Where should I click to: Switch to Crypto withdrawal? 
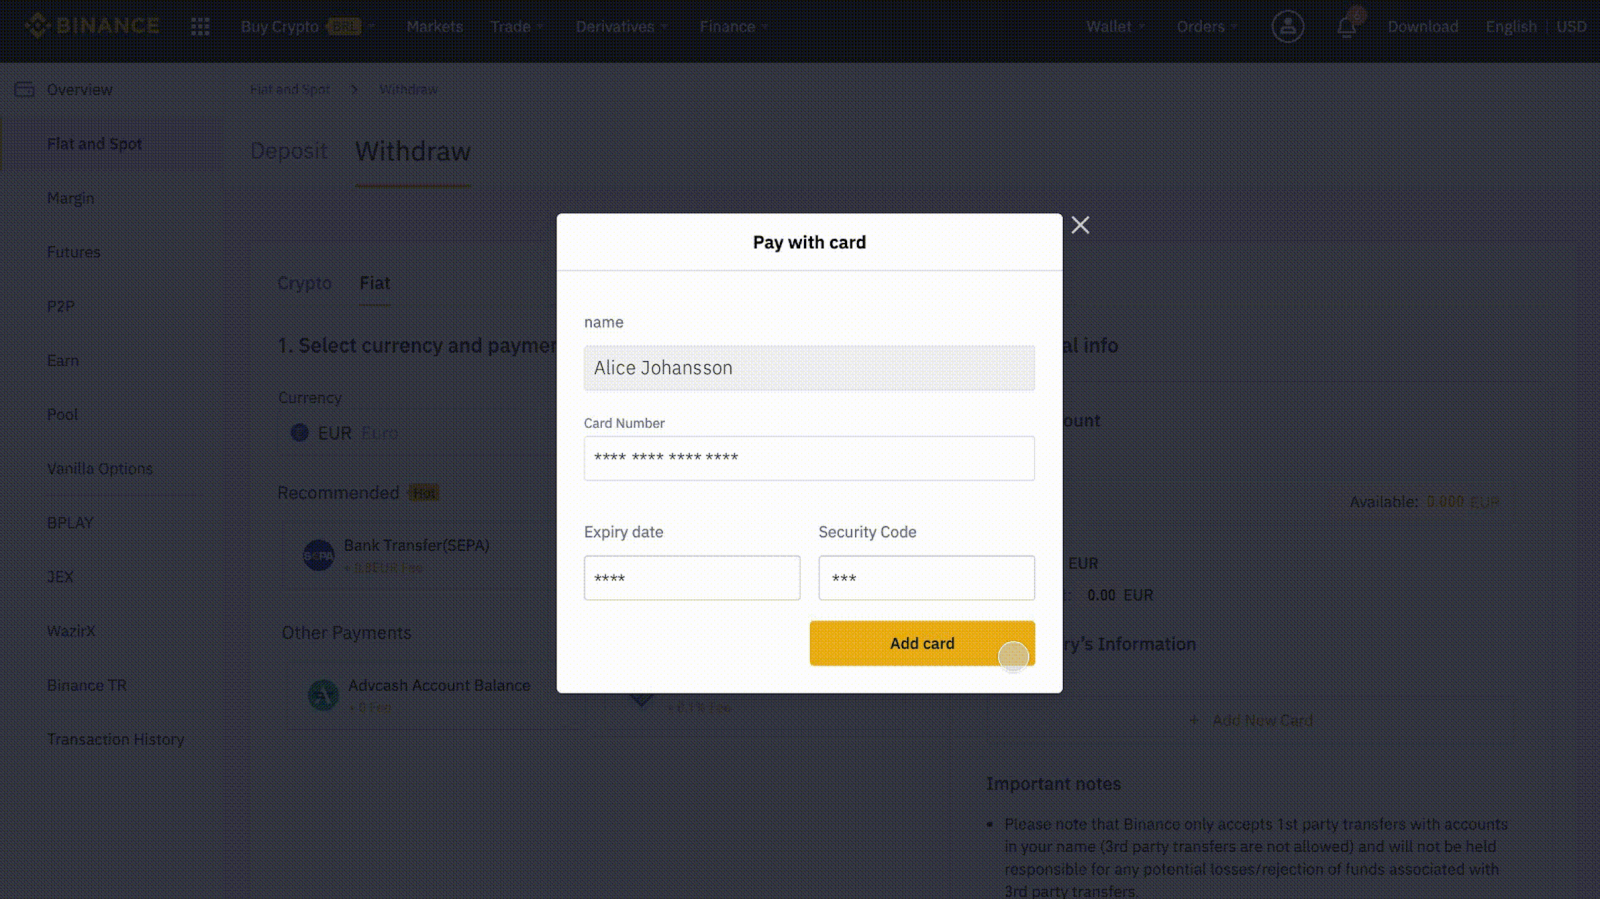point(304,283)
